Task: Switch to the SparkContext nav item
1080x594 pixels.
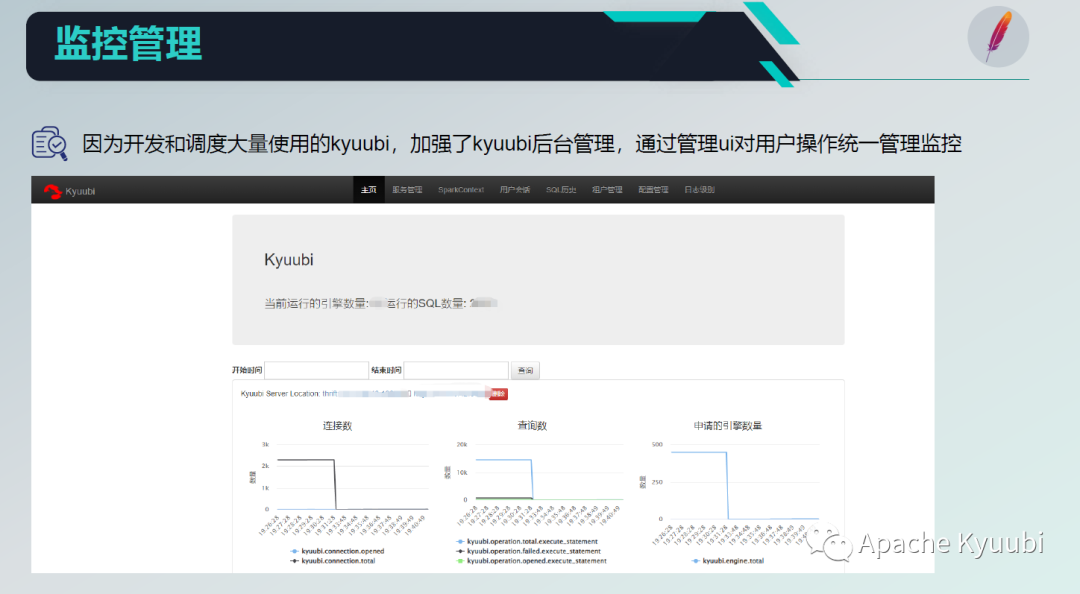Action: tap(461, 190)
